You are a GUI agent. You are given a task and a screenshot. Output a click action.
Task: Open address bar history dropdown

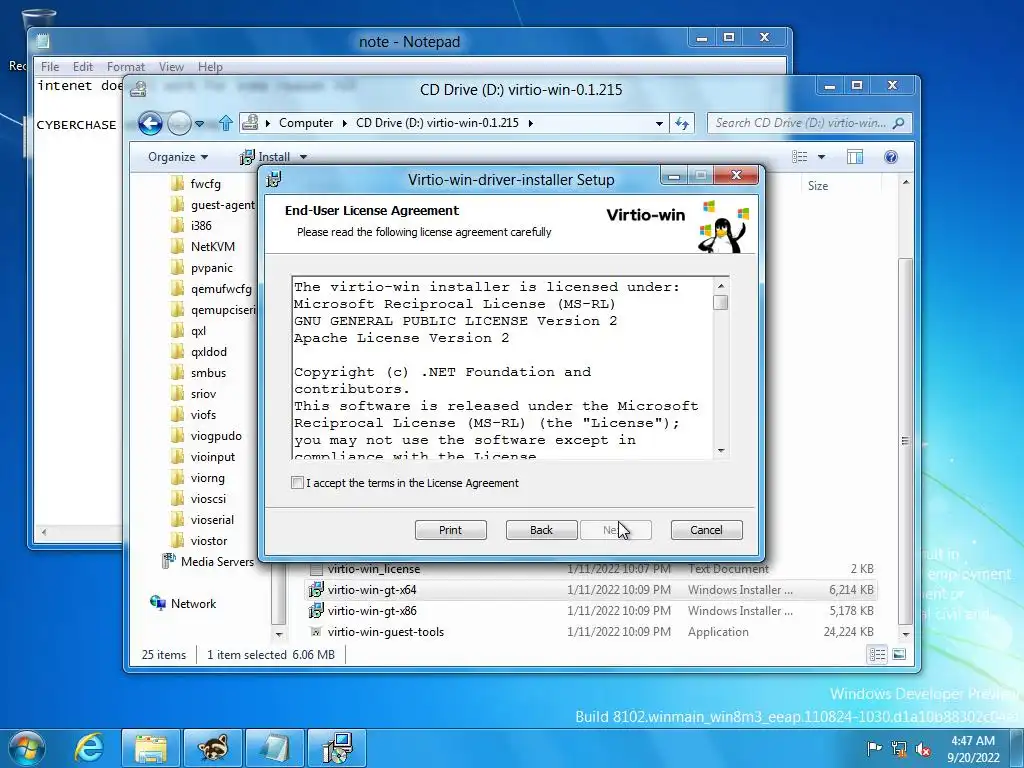(660, 123)
